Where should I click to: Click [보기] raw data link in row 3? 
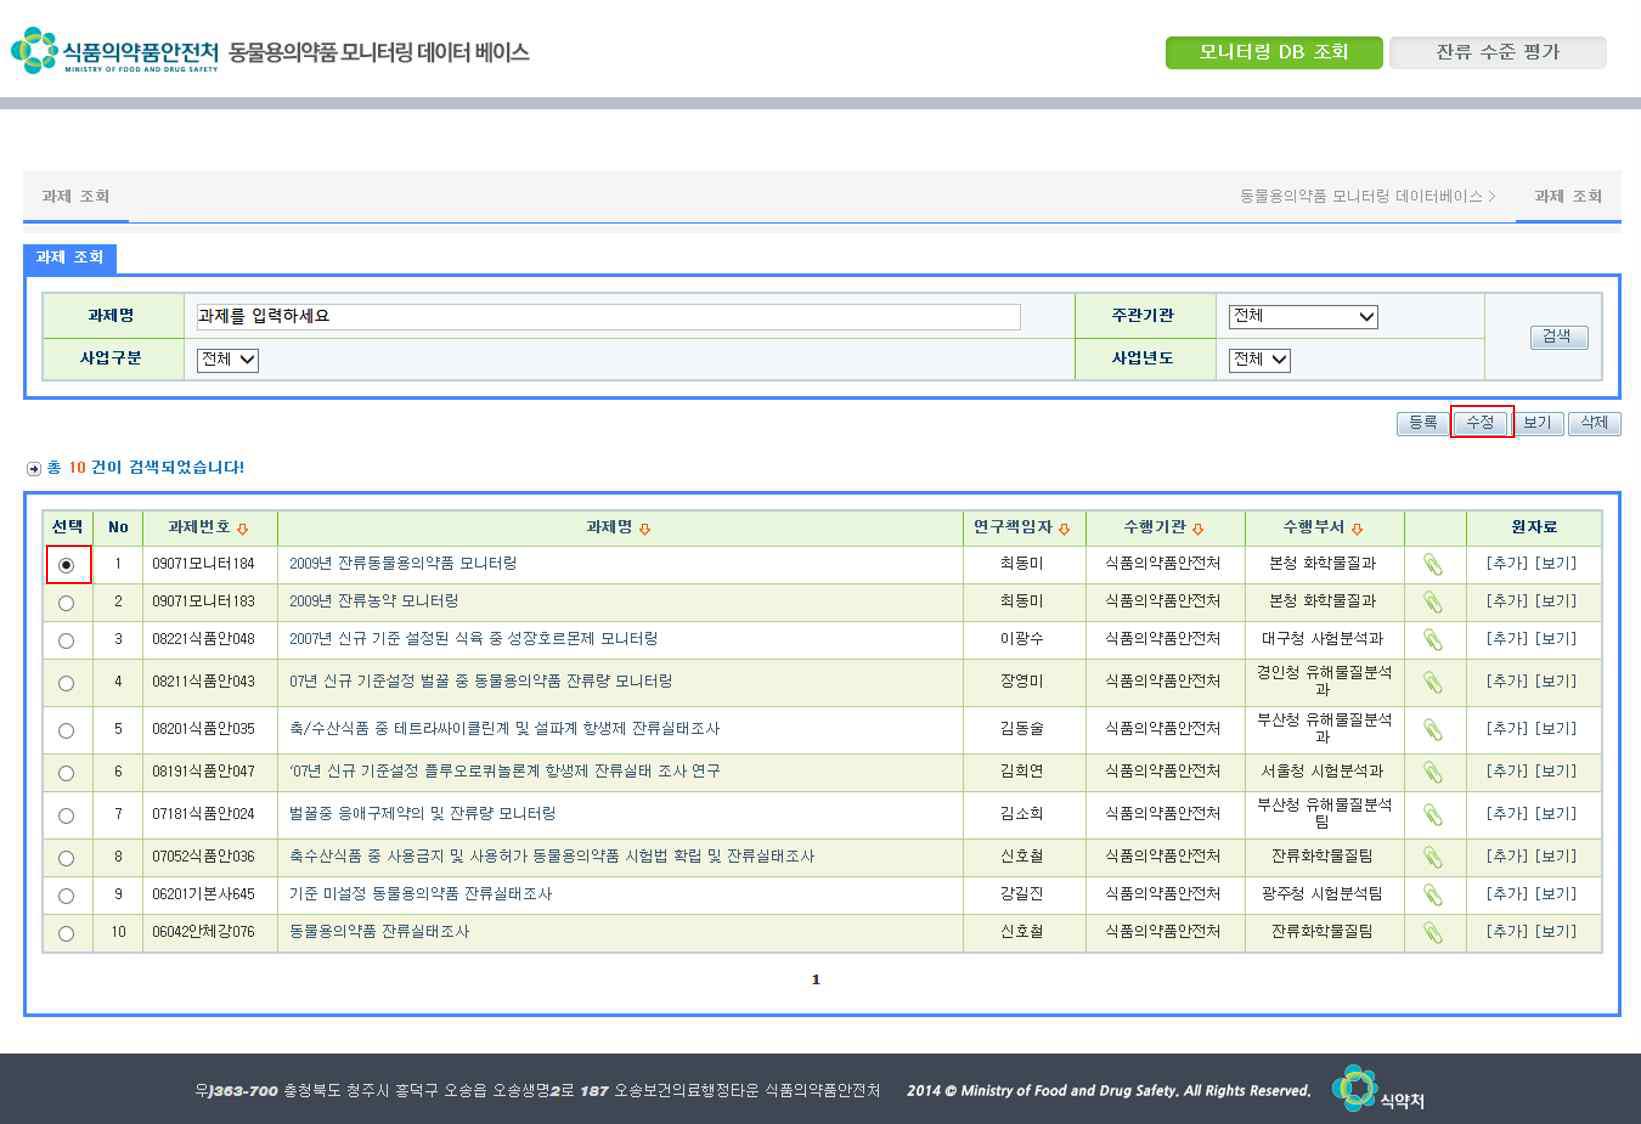tap(1556, 639)
